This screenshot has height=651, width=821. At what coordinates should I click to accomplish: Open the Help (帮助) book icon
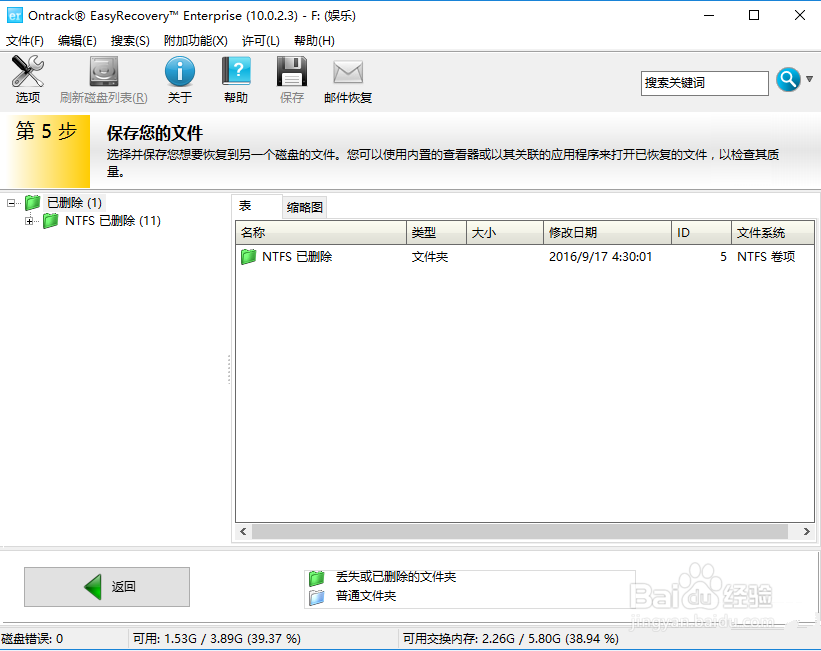click(x=236, y=72)
